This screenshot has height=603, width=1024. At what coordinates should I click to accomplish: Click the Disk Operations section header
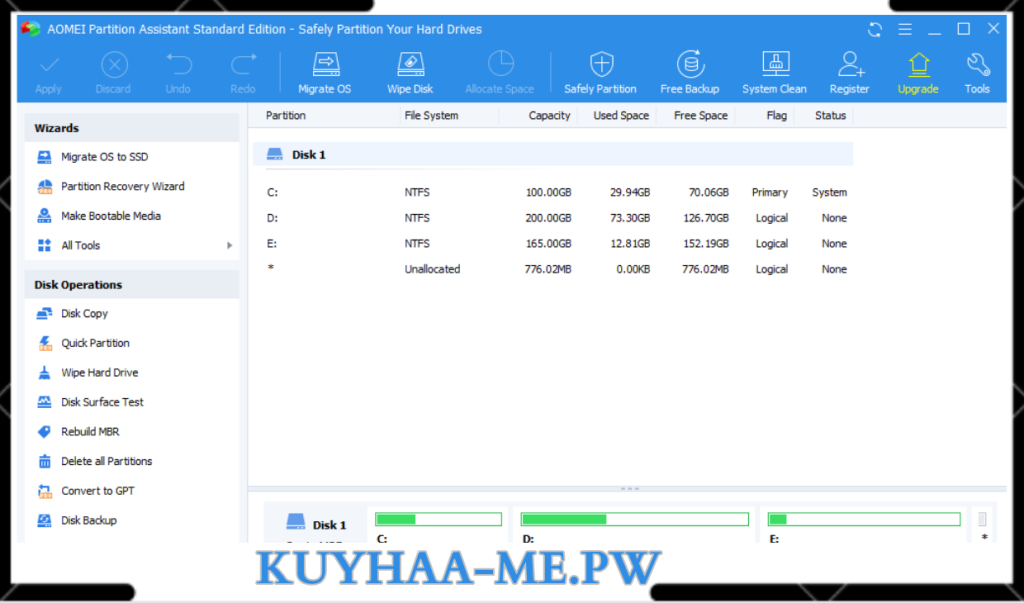click(x=132, y=285)
